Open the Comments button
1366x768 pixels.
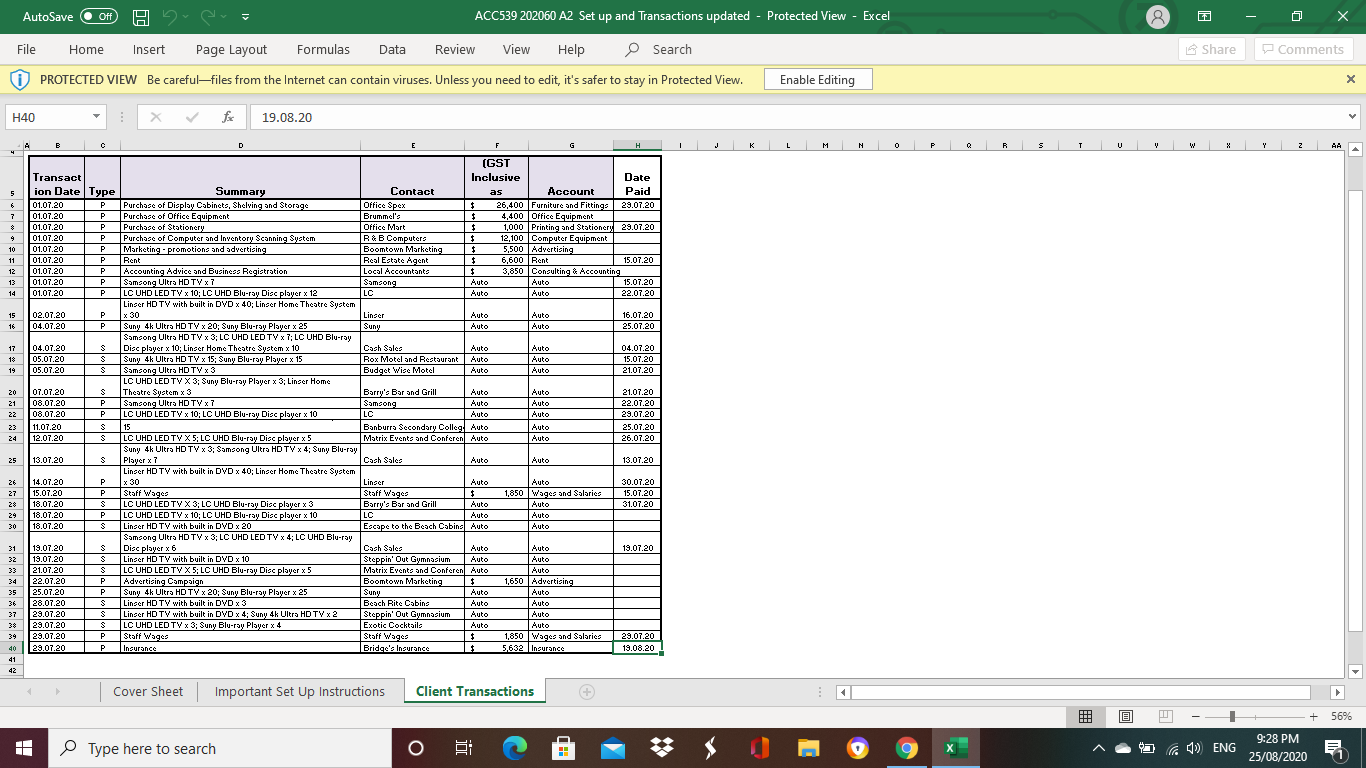[1303, 49]
